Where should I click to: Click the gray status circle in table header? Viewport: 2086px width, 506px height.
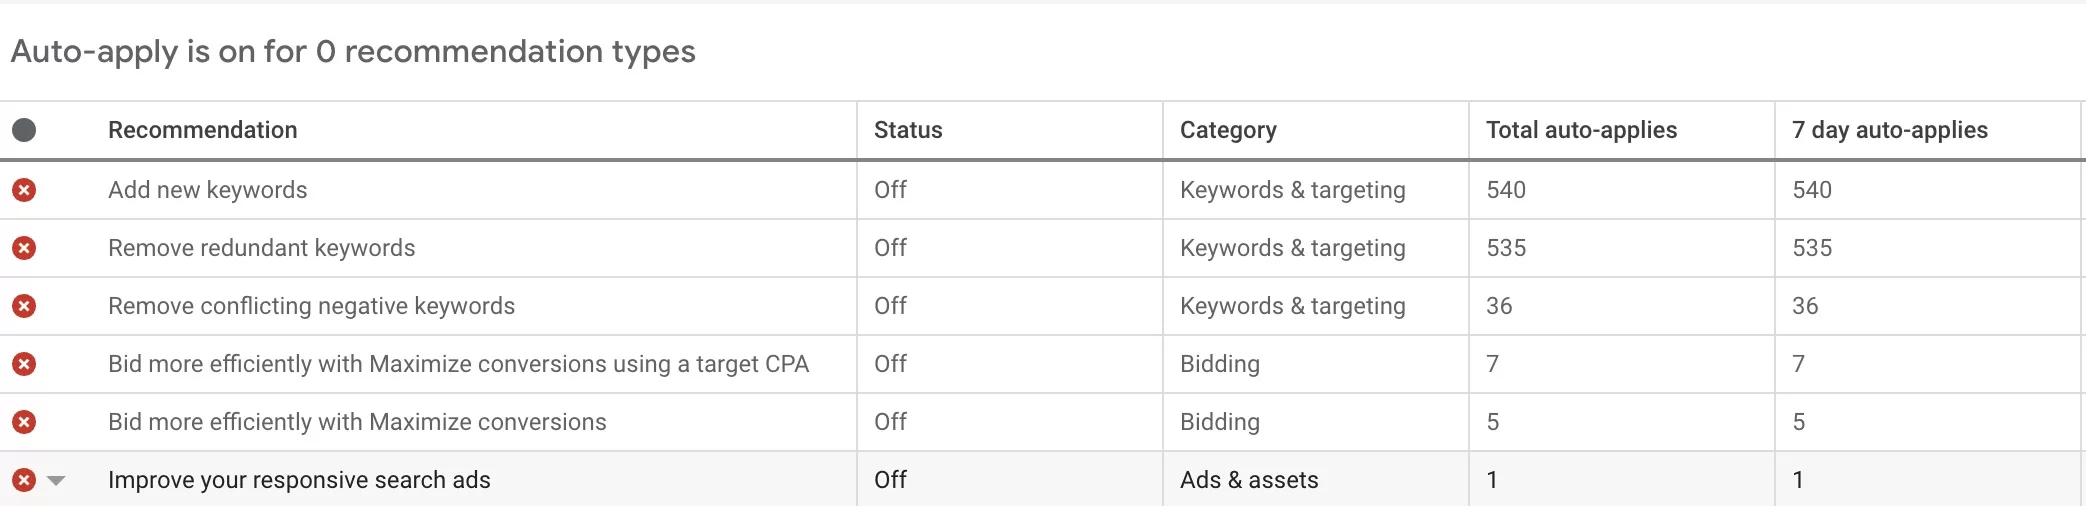24,130
